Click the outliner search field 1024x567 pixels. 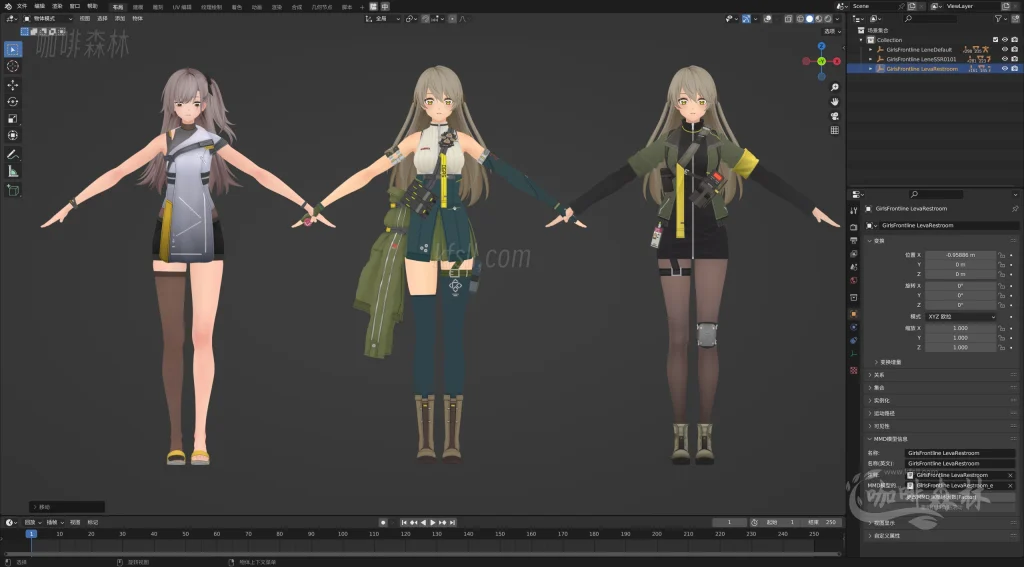931,19
